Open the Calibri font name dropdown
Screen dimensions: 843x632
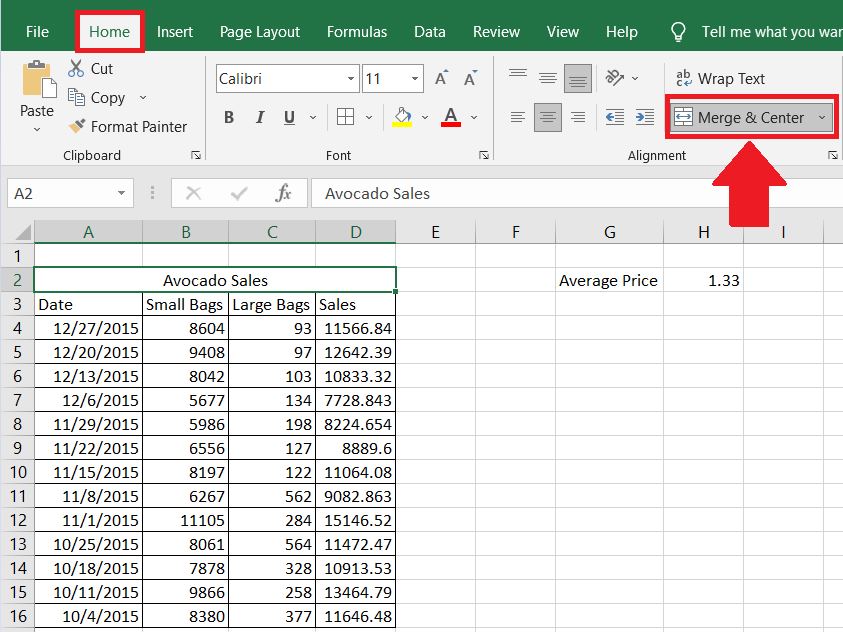[351, 78]
